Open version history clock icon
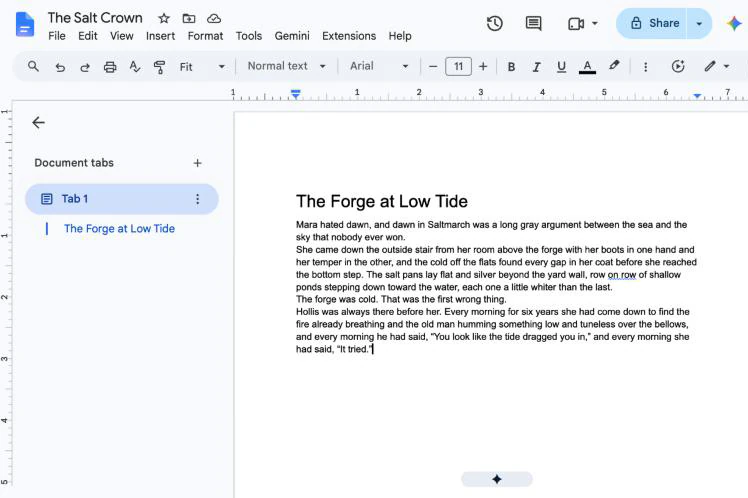The image size is (748, 498). (x=495, y=23)
